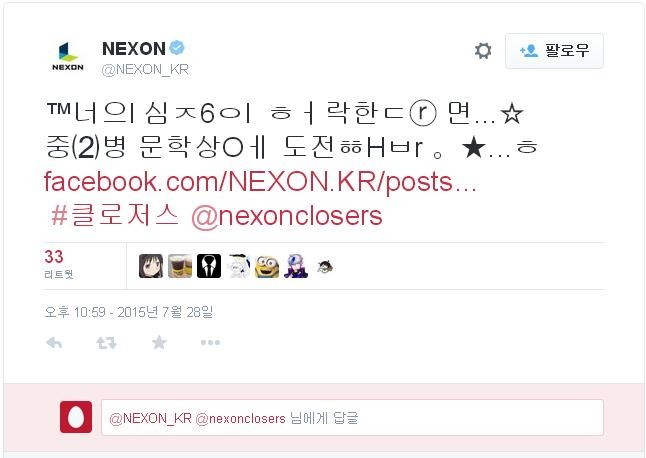The height and width of the screenshot is (458, 646).
Task: Open the @nexonclosers mention
Action: tap(287, 216)
